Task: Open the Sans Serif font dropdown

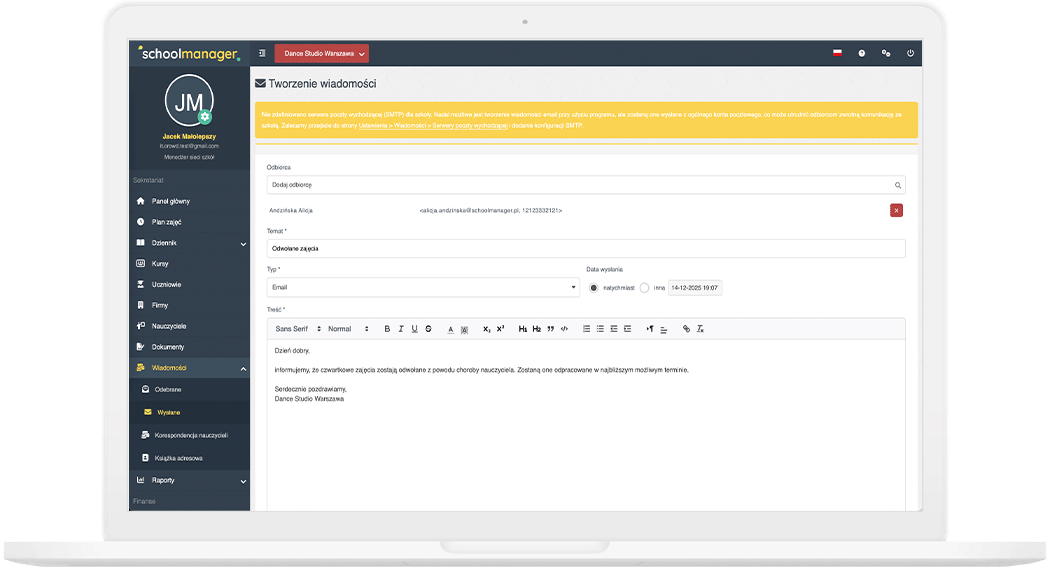Action: (298, 329)
